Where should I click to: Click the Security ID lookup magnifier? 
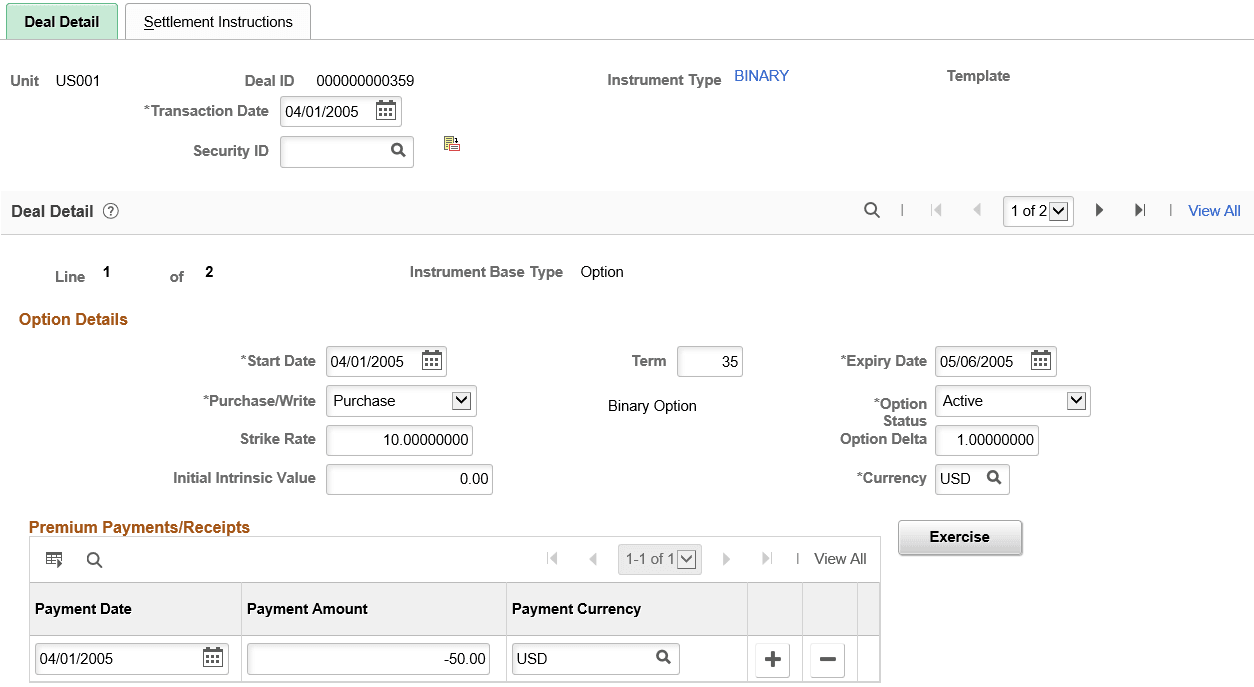tap(399, 151)
